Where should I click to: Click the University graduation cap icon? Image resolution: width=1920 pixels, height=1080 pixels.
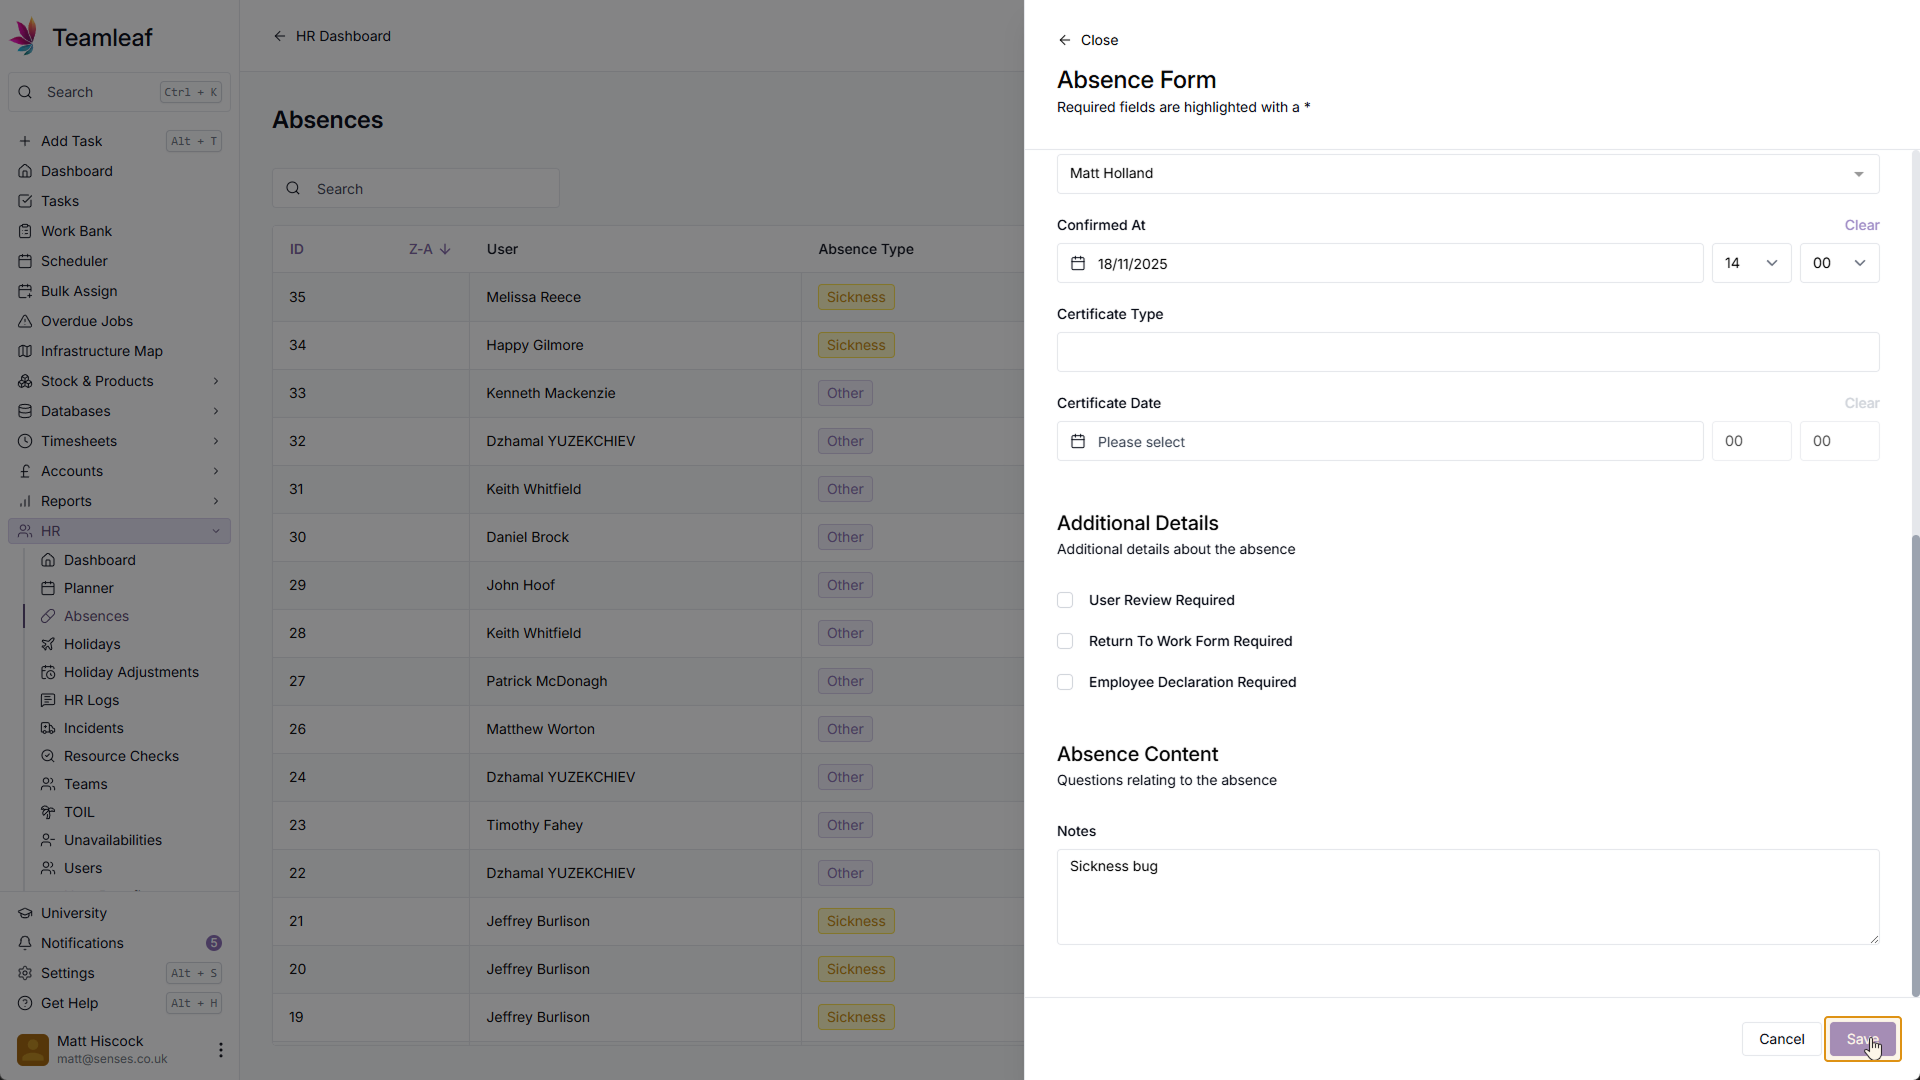(x=25, y=913)
